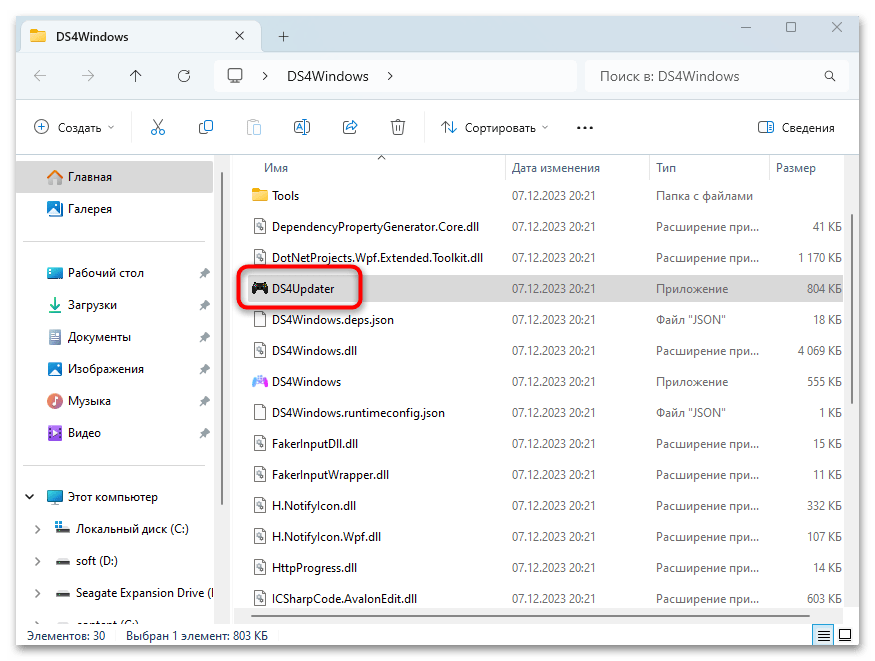Unpin Загрузки via its pin icon
This screenshot has height=661, width=875.
pyautogui.click(x=204, y=305)
